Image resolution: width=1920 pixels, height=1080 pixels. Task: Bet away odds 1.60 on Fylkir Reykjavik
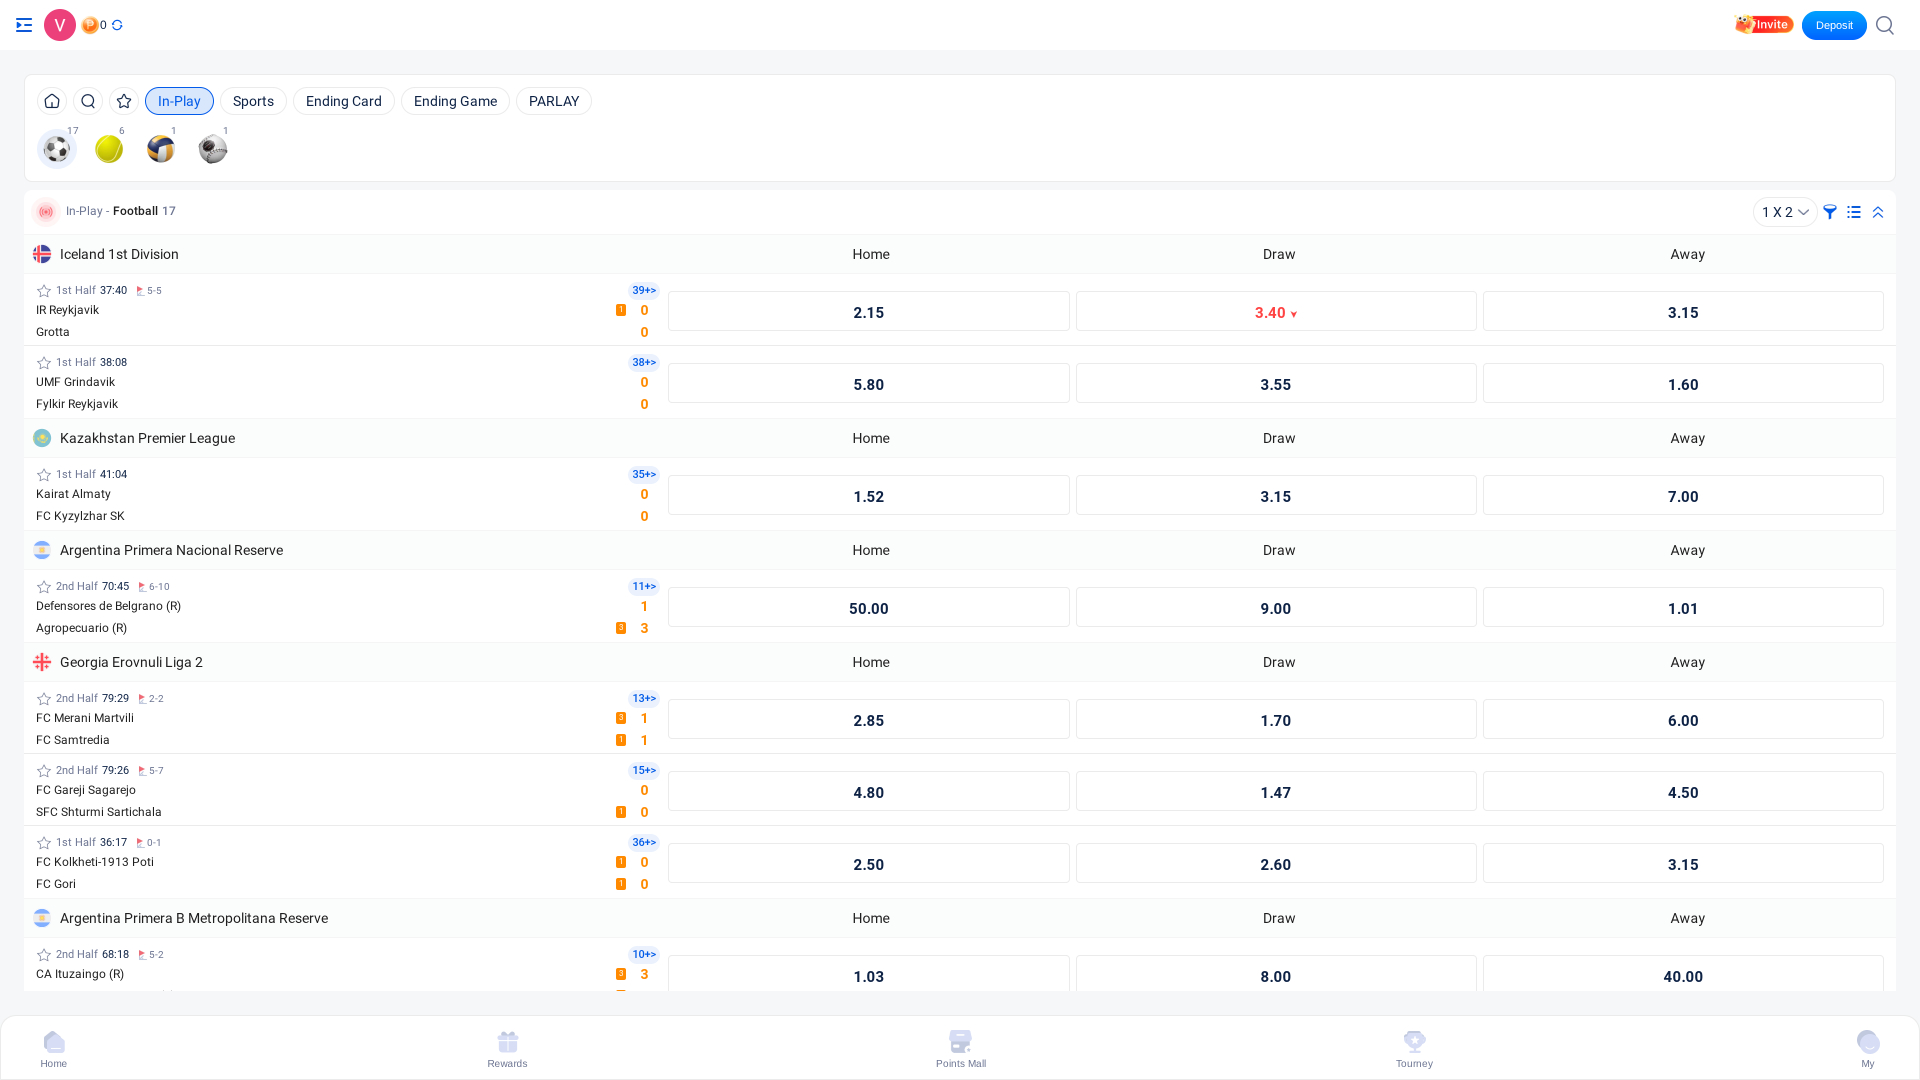1683,383
